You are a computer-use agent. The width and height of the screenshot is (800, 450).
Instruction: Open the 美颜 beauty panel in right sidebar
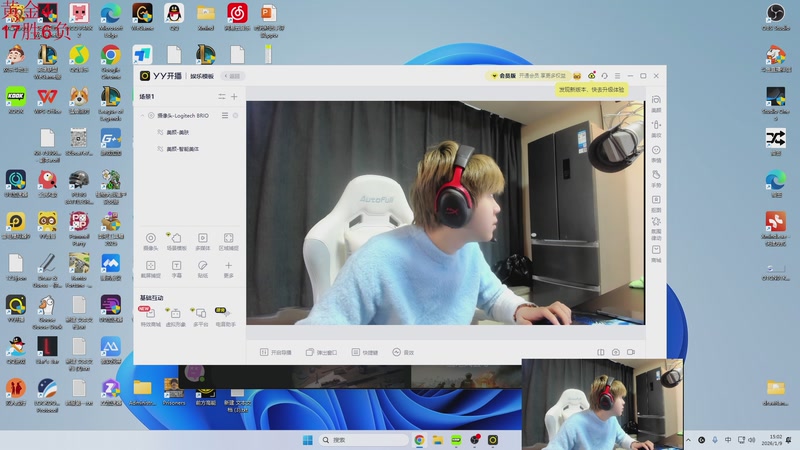coord(656,104)
